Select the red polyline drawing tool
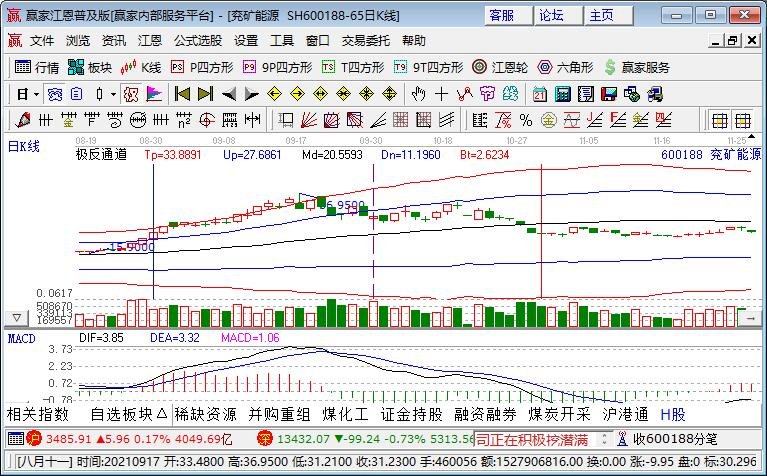This screenshot has width=767, height=476. click(465, 94)
